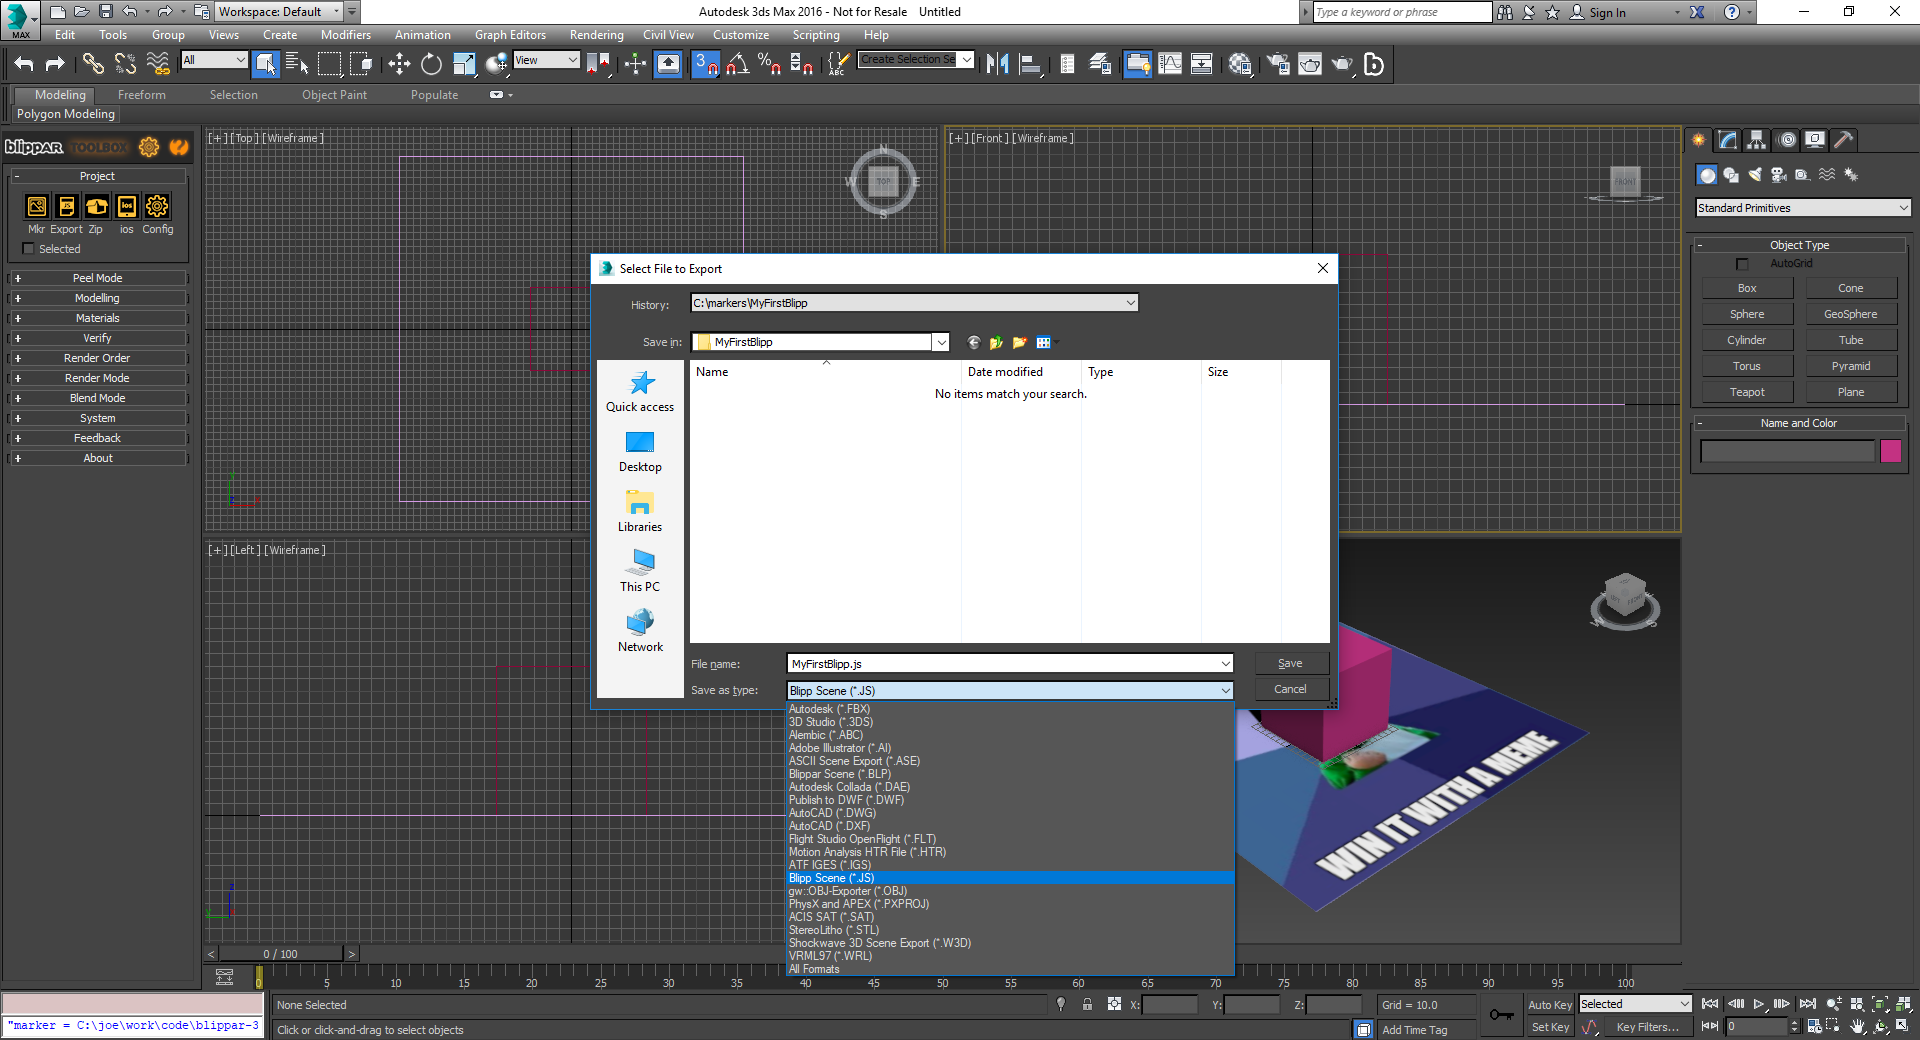
Task: Go to Quick access location
Action: 640,391
